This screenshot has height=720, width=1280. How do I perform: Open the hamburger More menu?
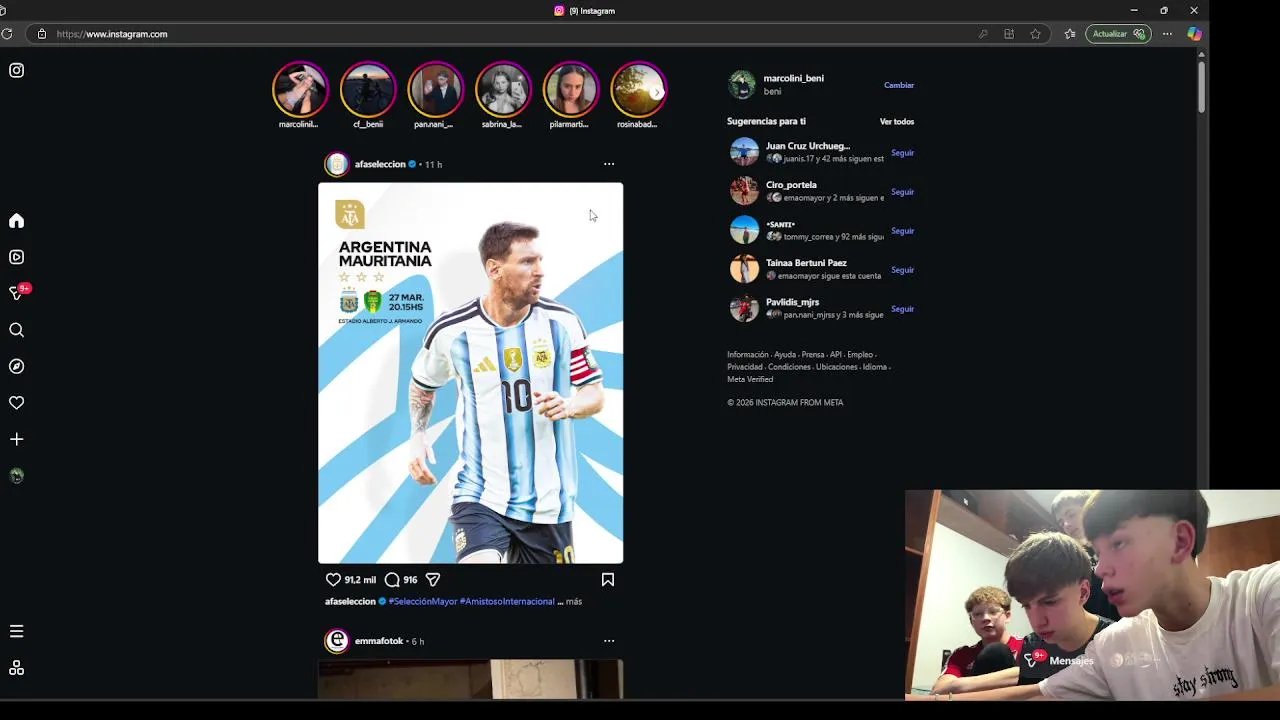tap(17, 631)
